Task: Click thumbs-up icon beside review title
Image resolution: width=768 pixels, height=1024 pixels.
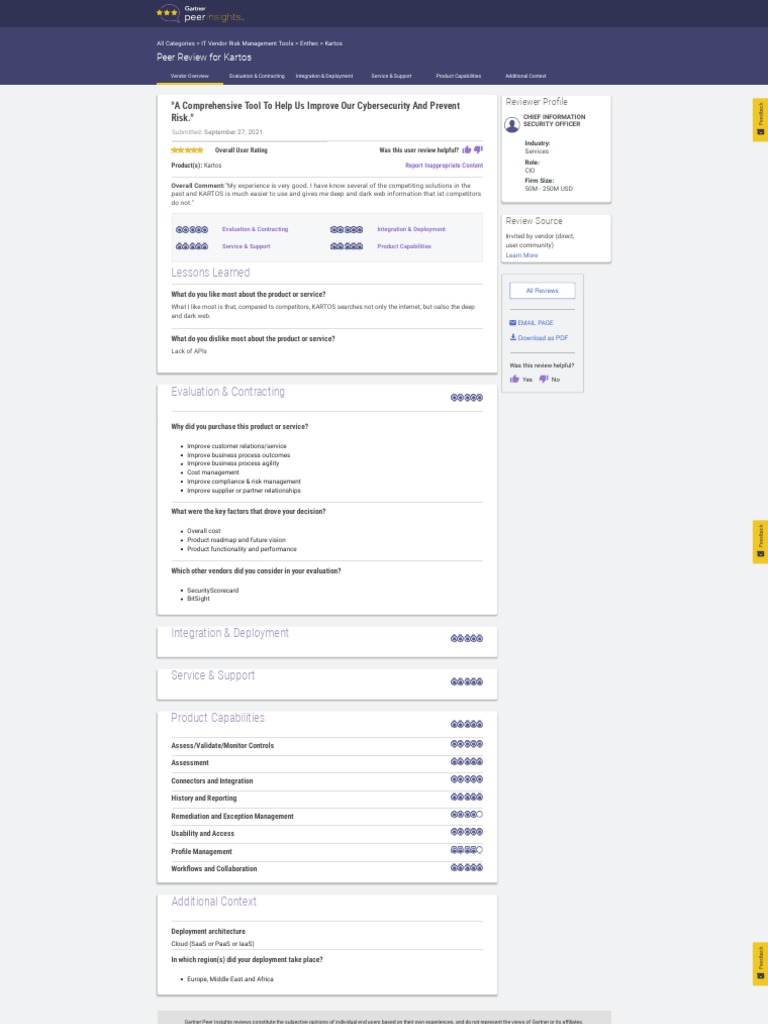Action: [x=467, y=150]
